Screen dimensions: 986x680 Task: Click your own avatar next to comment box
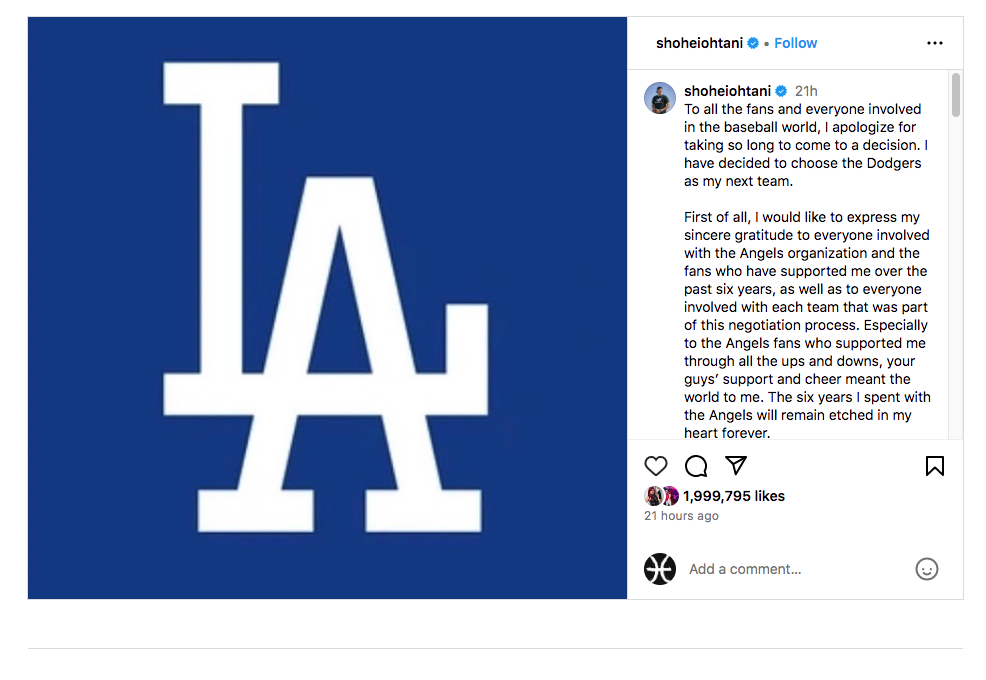(x=660, y=569)
